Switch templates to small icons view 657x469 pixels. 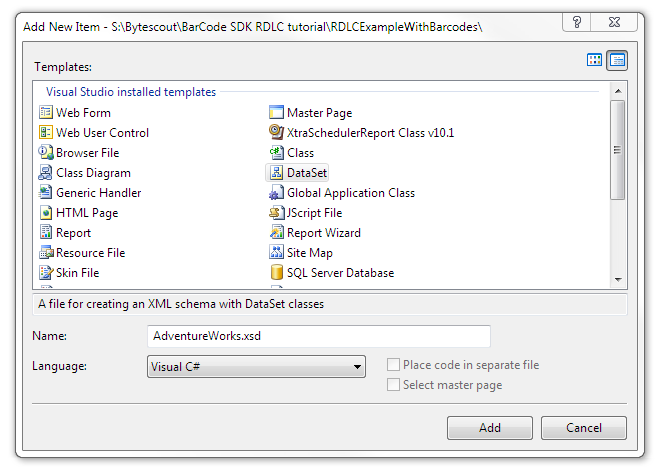[x=618, y=61]
